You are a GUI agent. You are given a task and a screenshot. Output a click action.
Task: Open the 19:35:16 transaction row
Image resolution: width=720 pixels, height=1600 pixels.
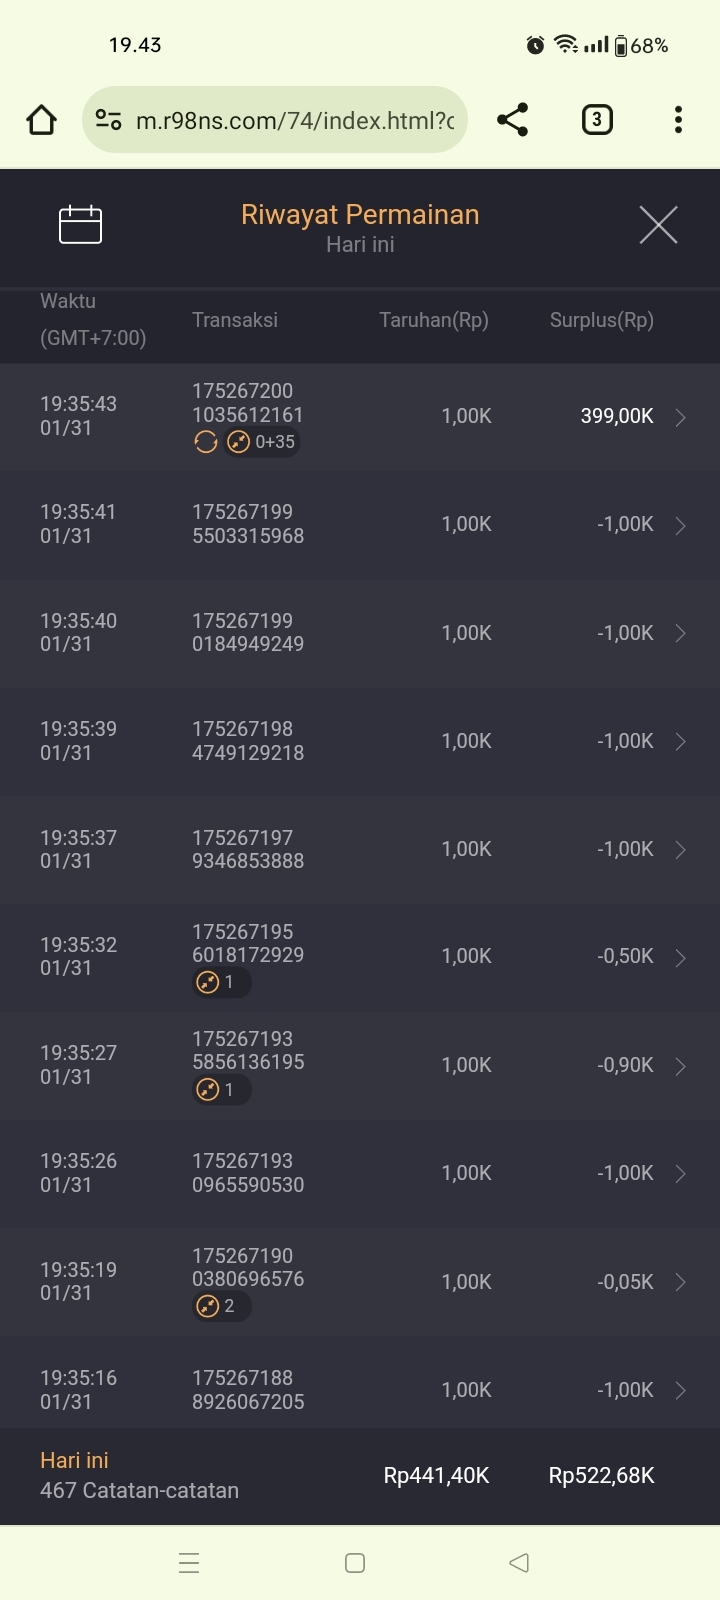[x=360, y=1390]
